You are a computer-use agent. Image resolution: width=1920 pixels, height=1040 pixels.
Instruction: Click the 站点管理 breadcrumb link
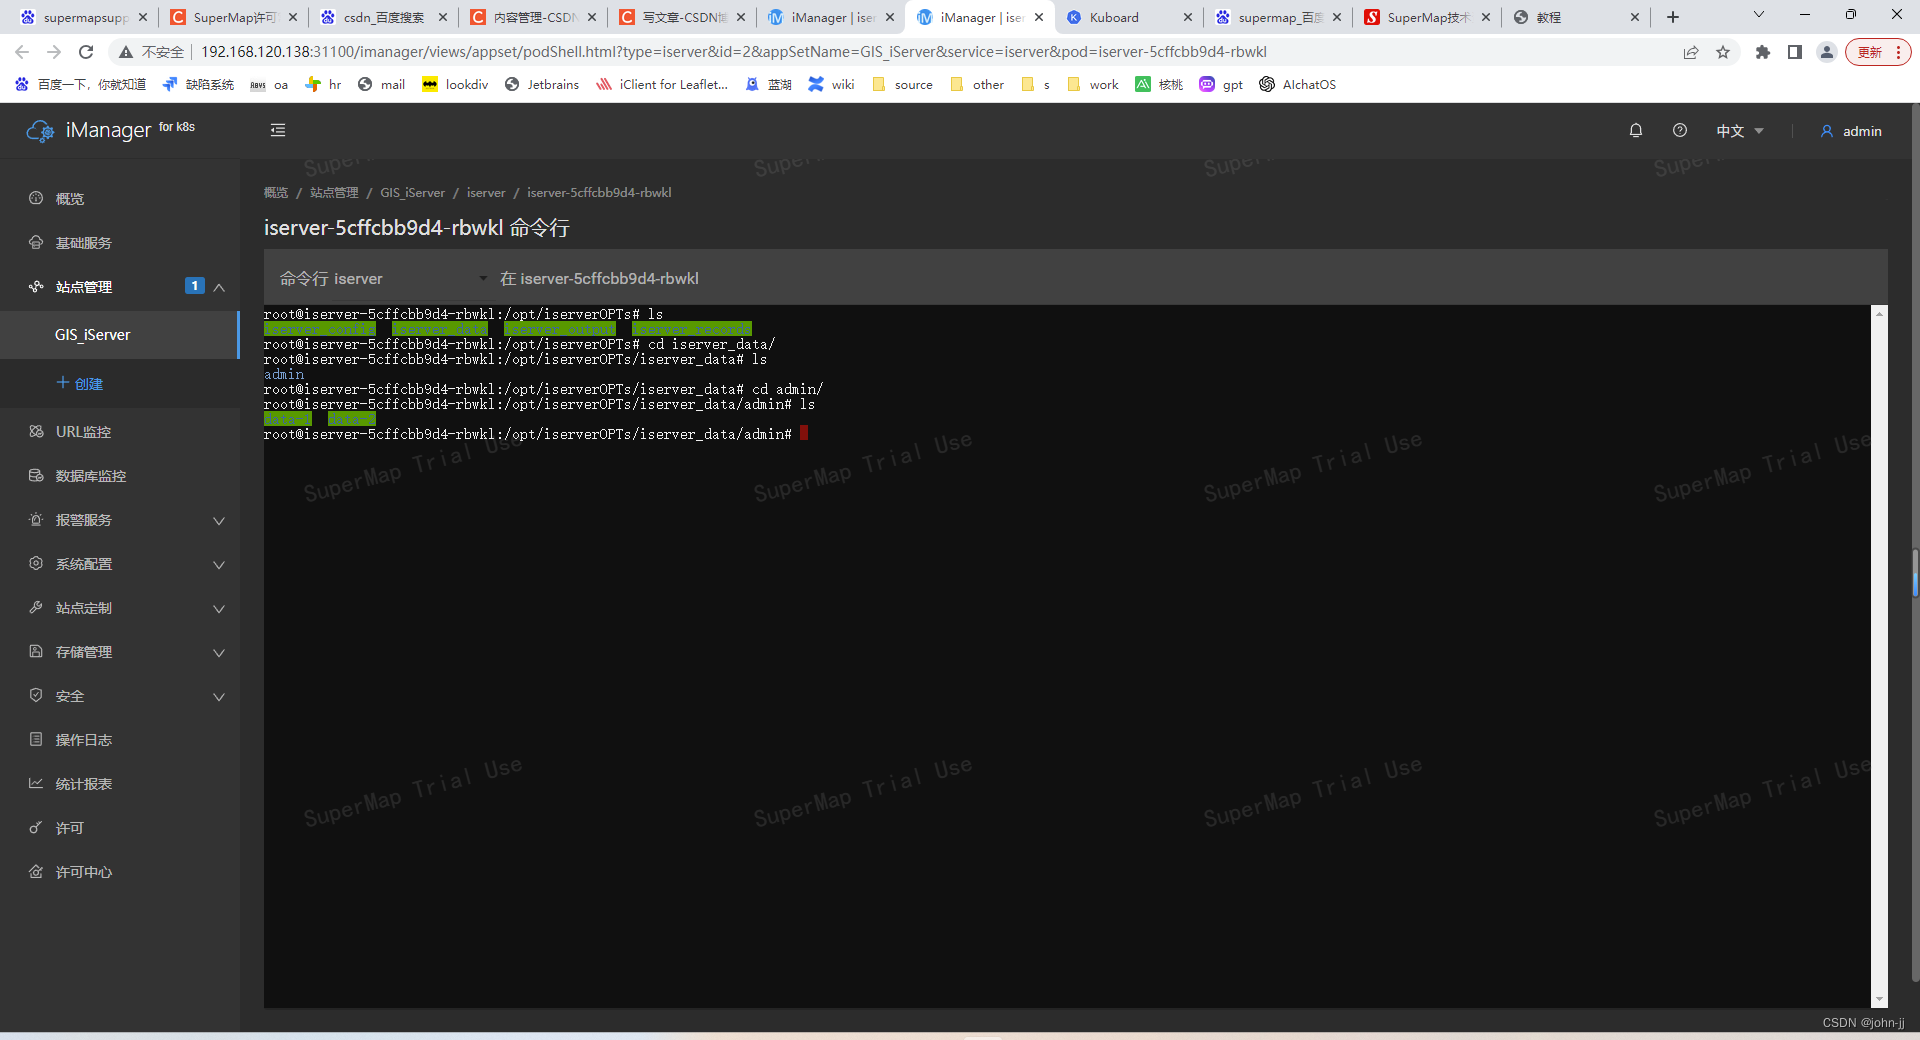pyautogui.click(x=334, y=193)
